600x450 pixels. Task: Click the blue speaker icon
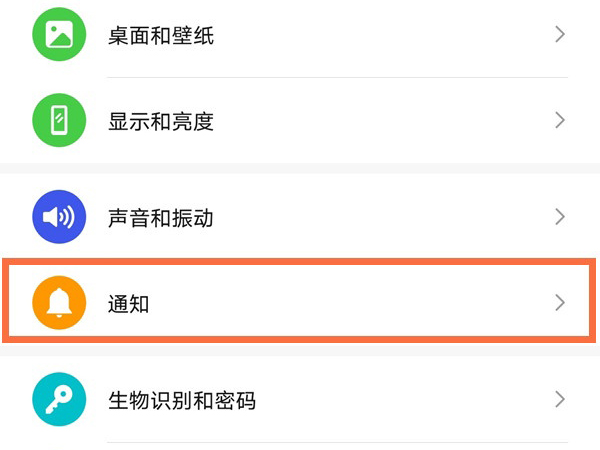coord(59,217)
